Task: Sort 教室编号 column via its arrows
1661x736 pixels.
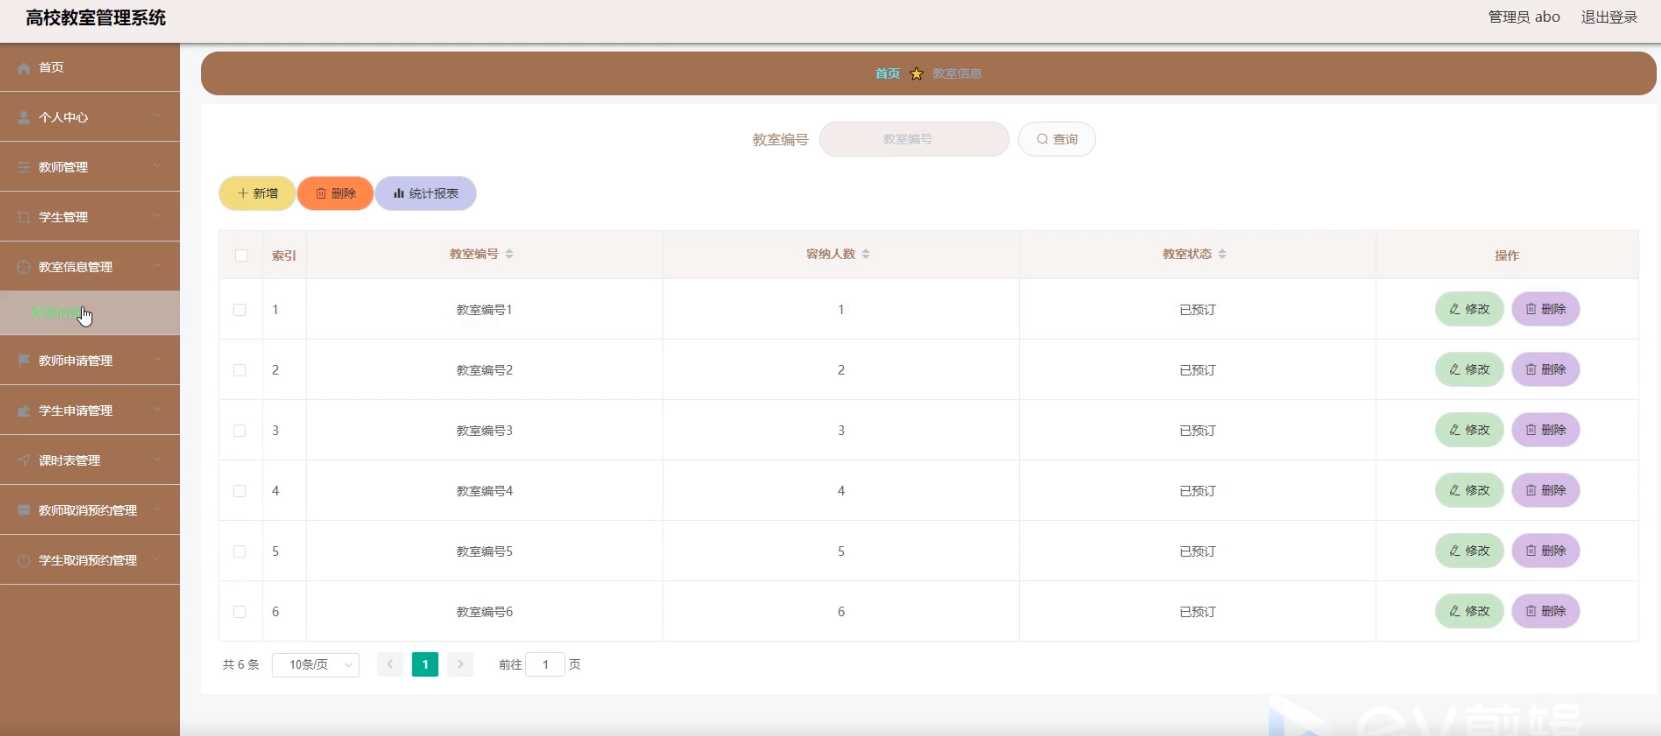Action: click(509, 254)
